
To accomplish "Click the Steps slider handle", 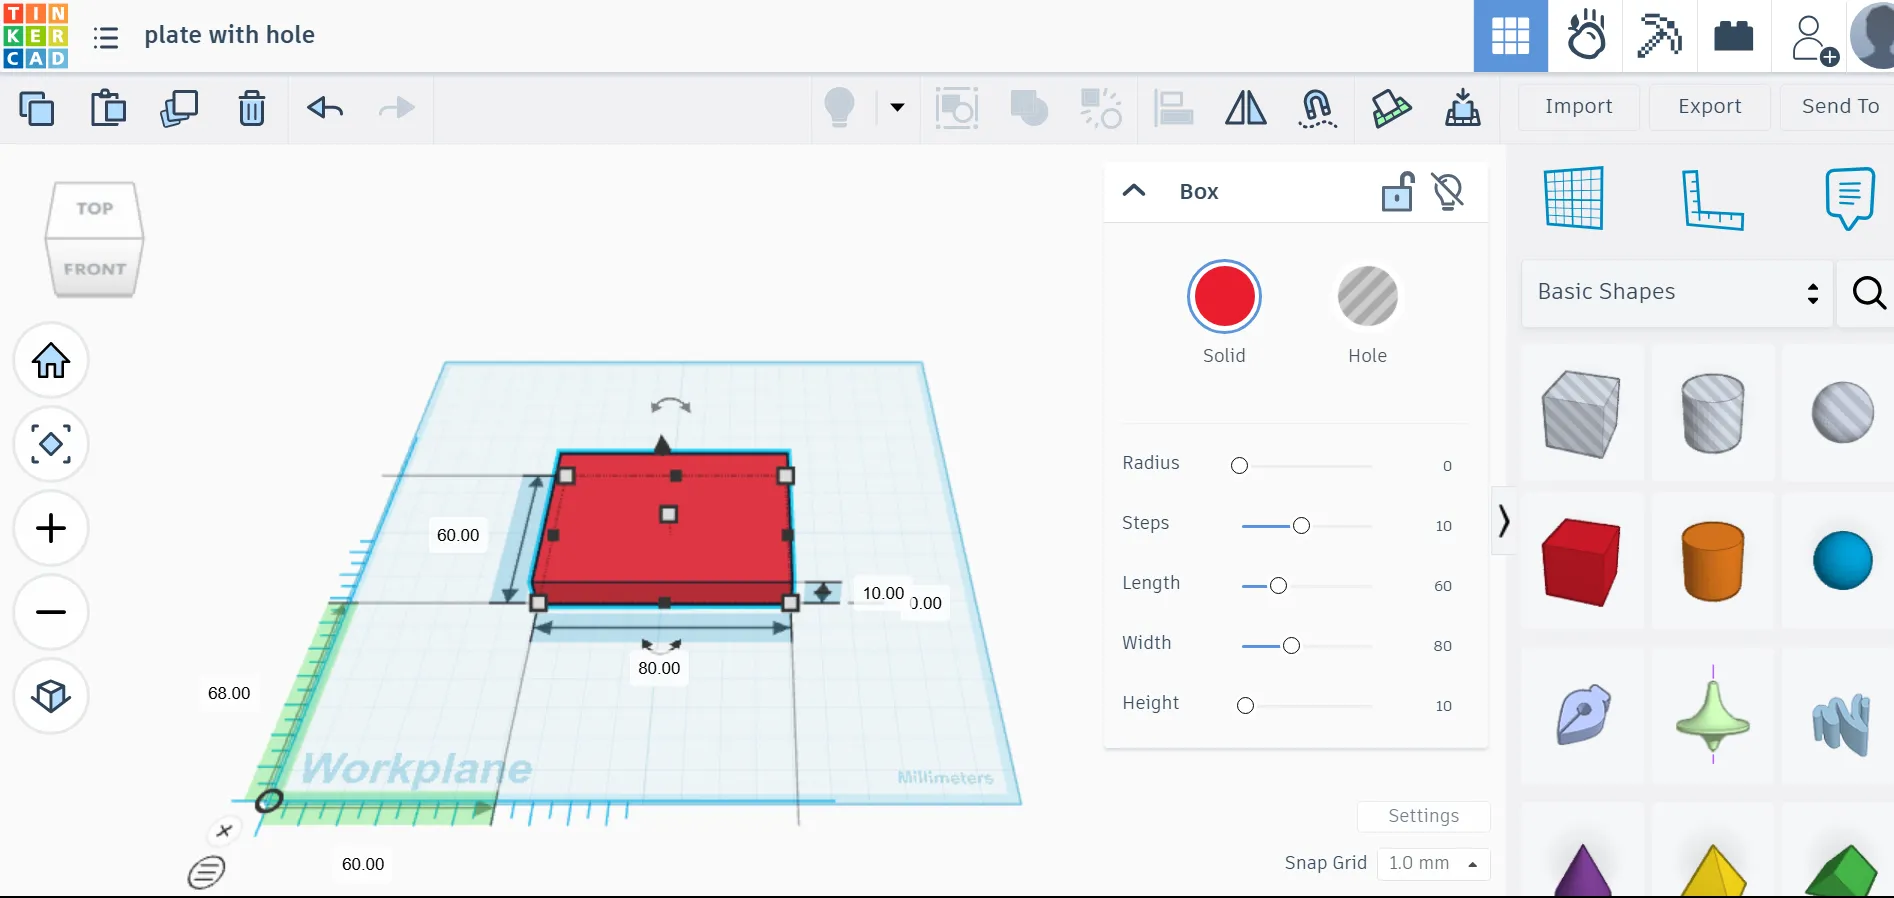I will [1301, 526].
